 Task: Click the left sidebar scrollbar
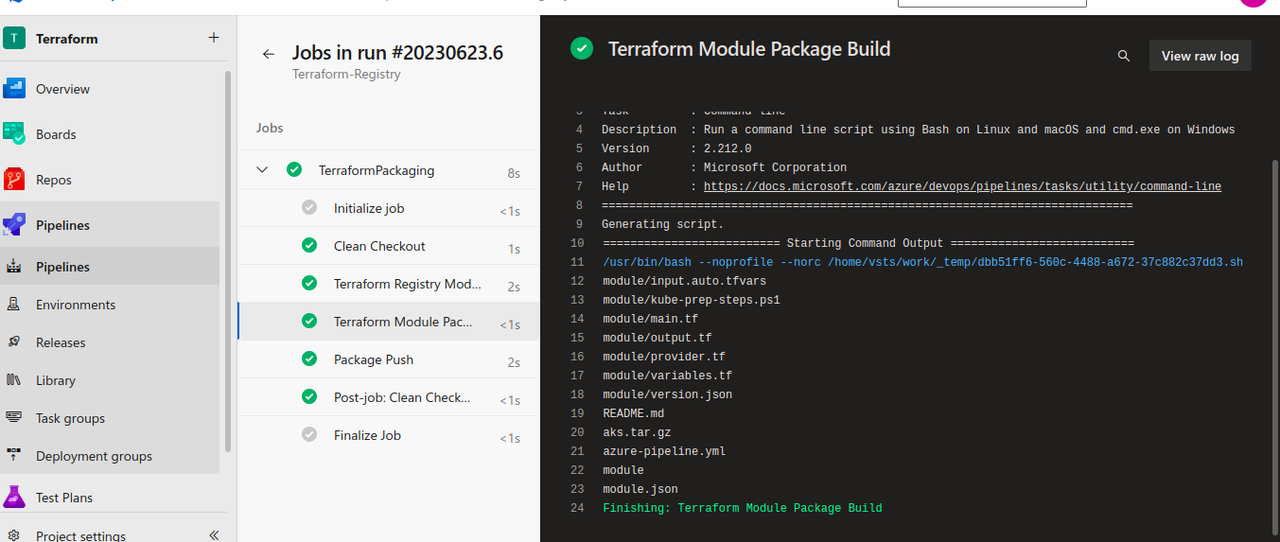[228, 260]
